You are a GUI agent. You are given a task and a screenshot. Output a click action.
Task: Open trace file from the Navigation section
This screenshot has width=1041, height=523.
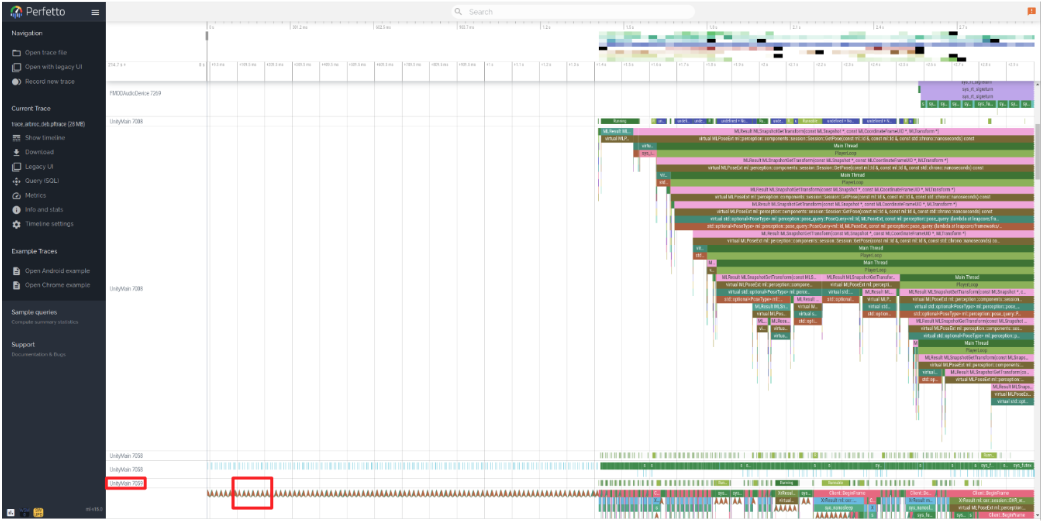(46, 52)
